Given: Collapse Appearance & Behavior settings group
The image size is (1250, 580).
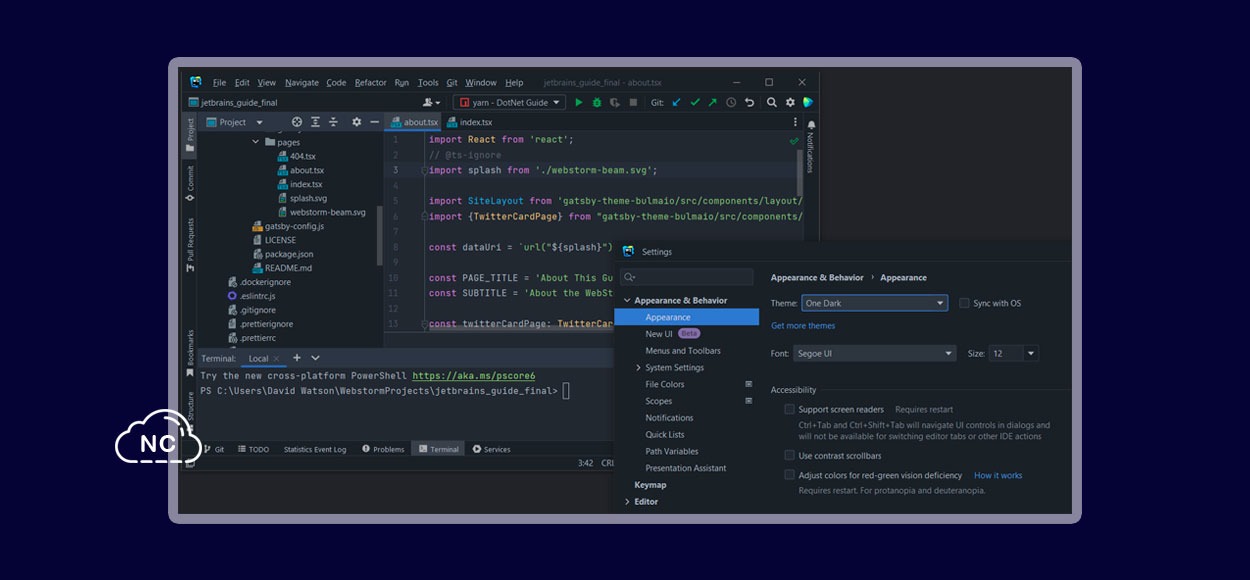Looking at the screenshot, I should 627,300.
